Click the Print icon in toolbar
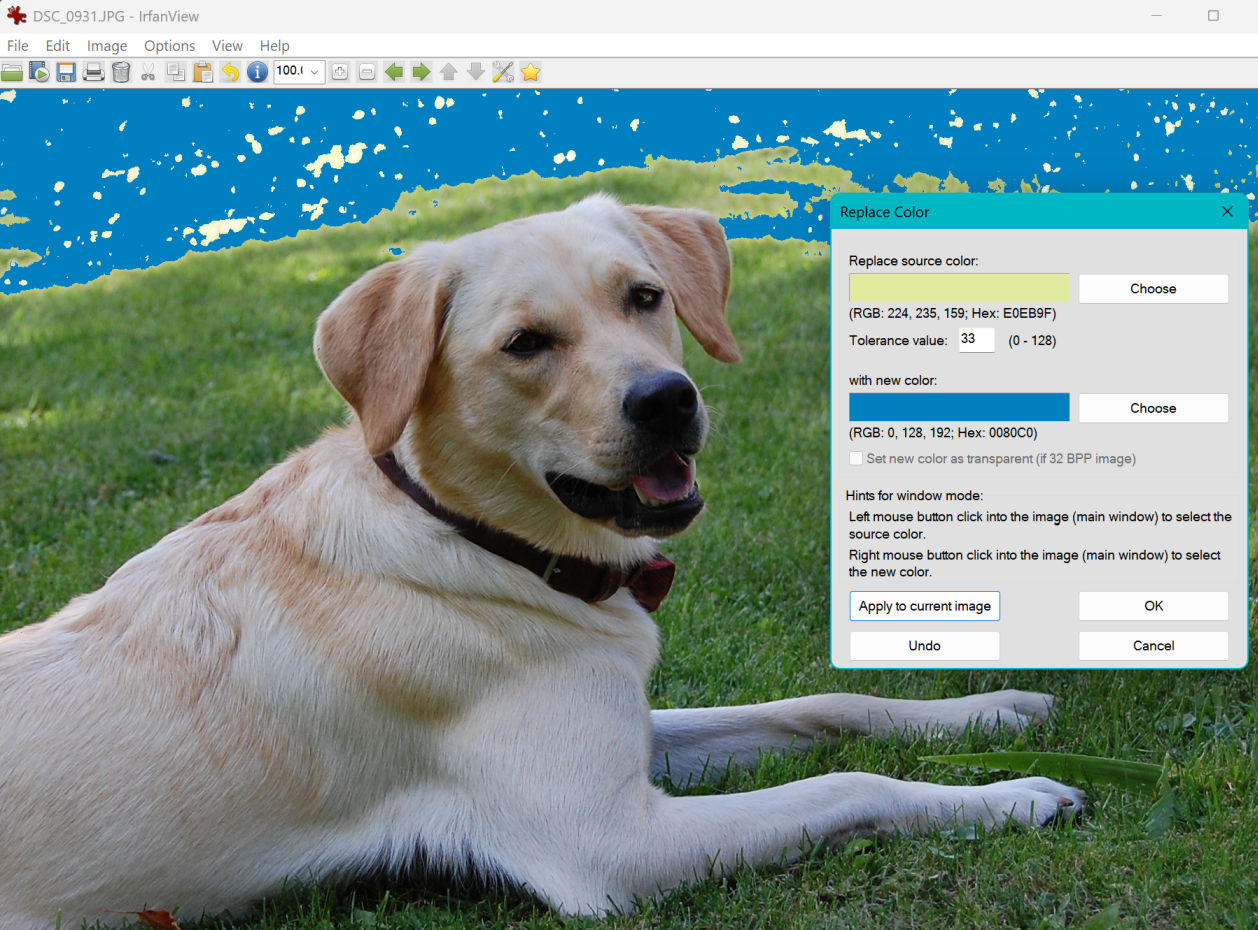This screenshot has height=930, width=1258. (x=93, y=72)
